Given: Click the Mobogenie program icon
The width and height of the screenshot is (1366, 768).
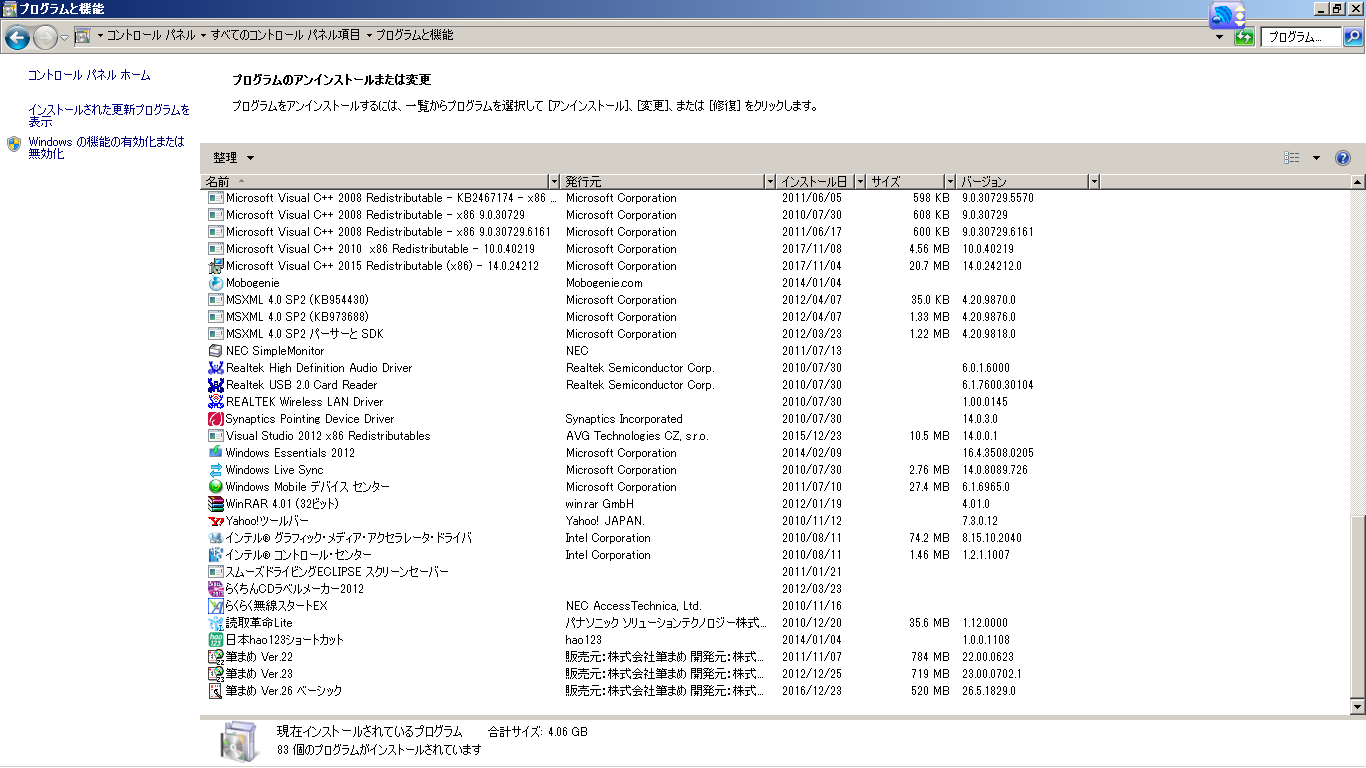Looking at the screenshot, I should (215, 283).
